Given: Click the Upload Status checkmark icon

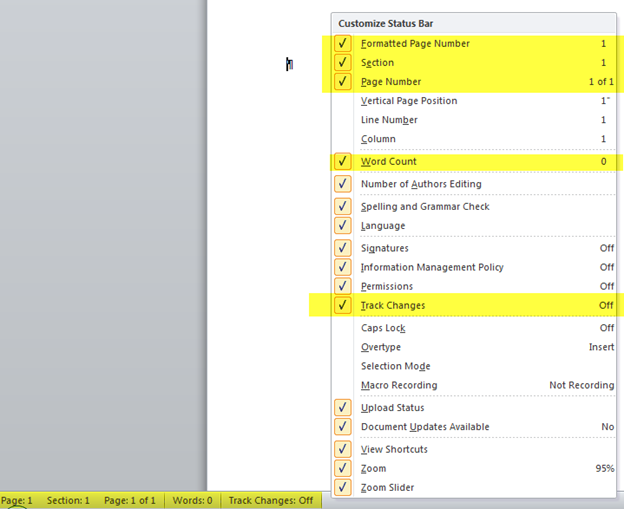Looking at the screenshot, I should pyautogui.click(x=343, y=408).
